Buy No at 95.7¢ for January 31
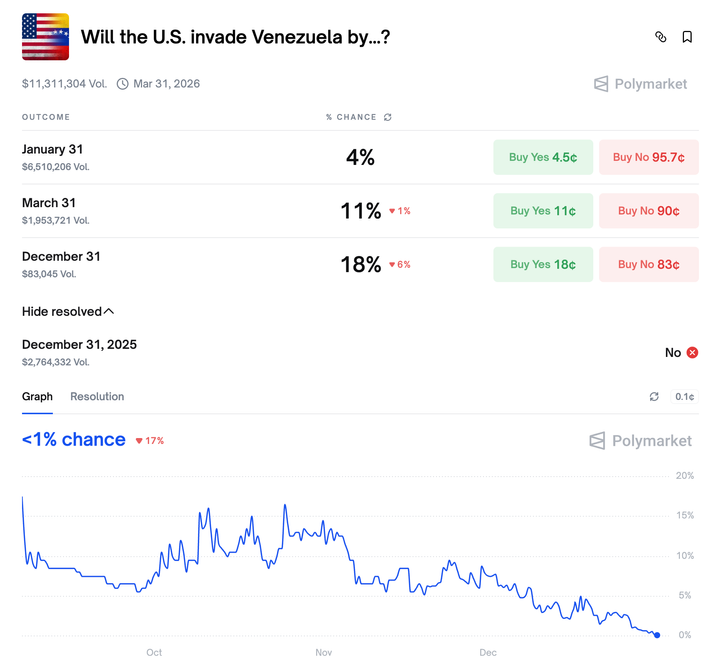The width and height of the screenshot is (710, 661). (648, 157)
